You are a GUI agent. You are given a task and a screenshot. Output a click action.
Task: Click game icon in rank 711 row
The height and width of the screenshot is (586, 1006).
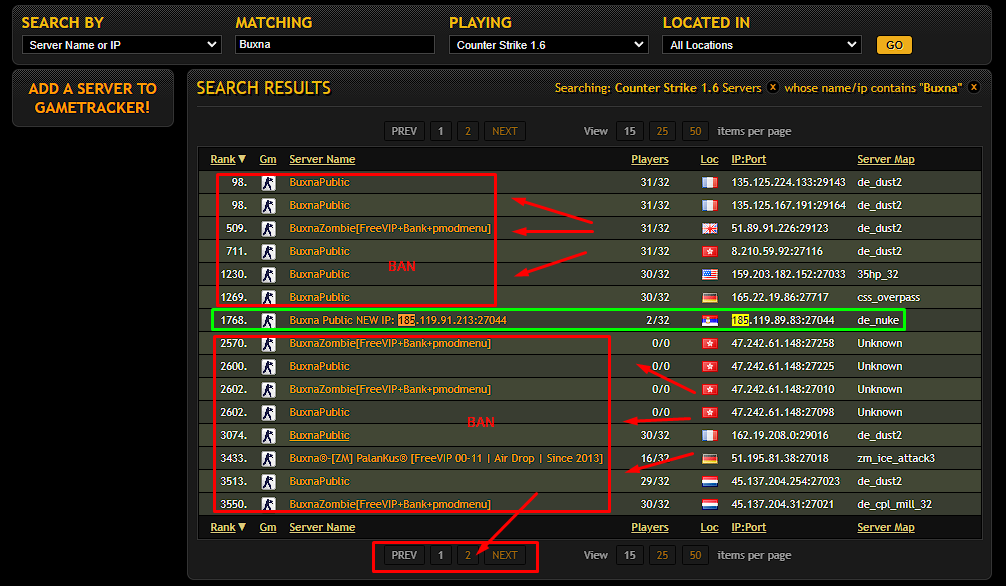click(x=268, y=252)
